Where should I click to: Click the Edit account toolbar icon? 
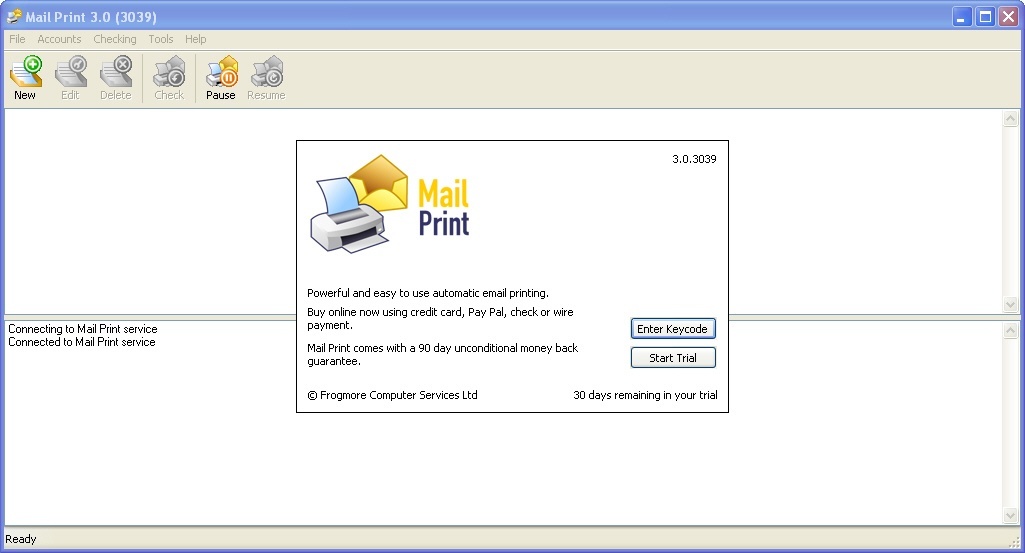[x=70, y=78]
